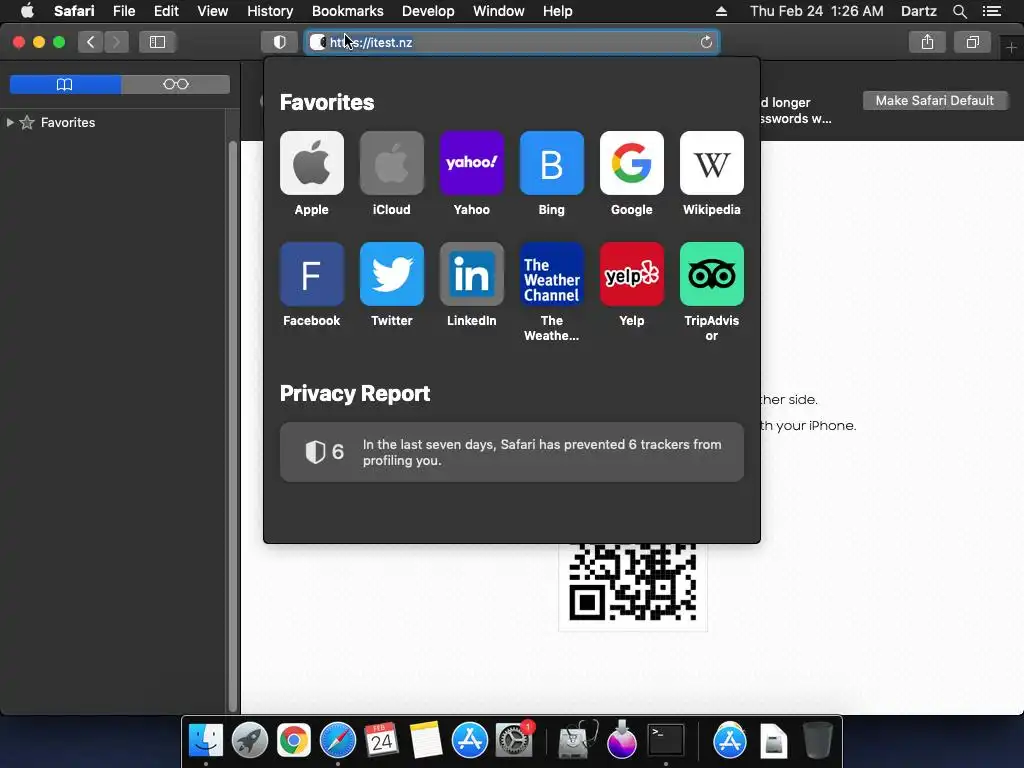Expand the Favorites folder in sidebar

click(x=10, y=122)
